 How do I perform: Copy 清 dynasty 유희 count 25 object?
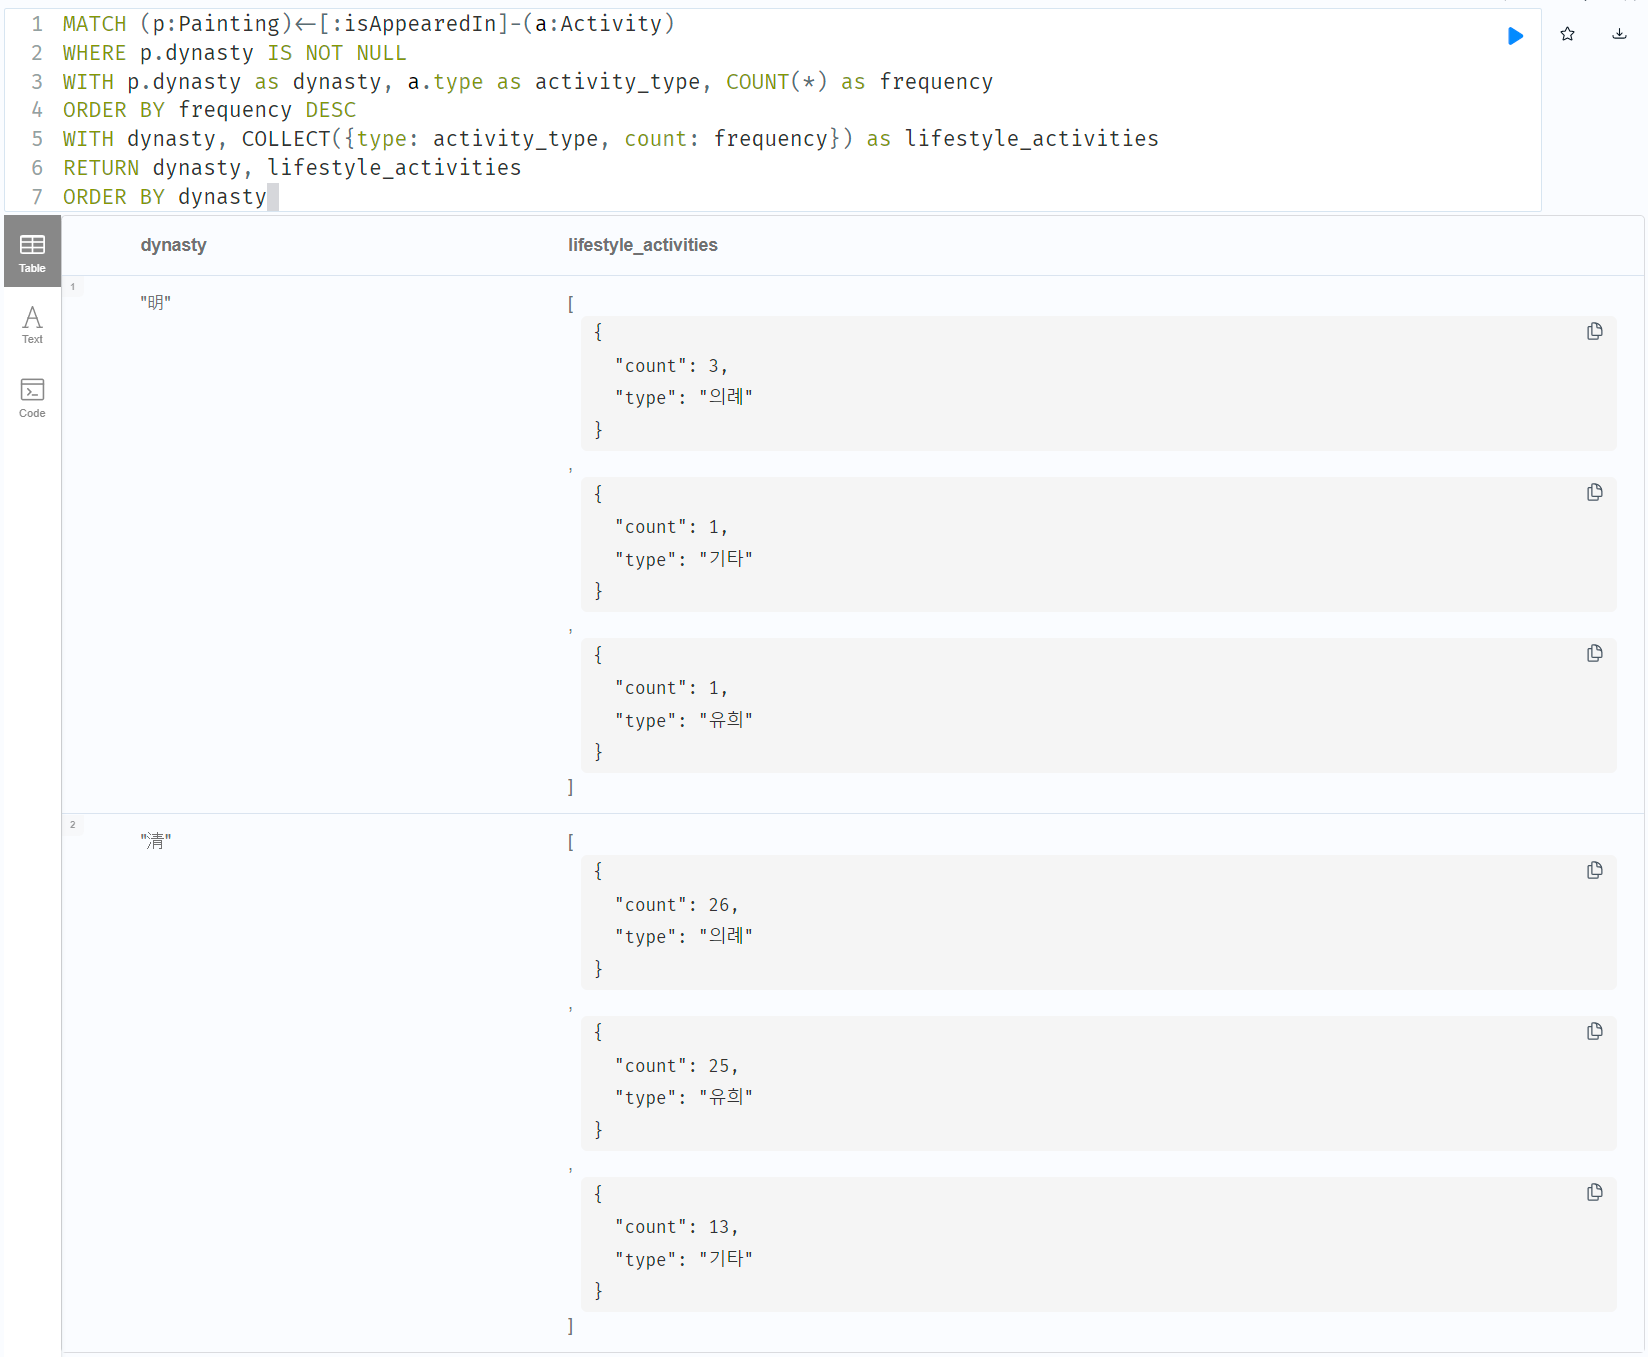1594,1032
